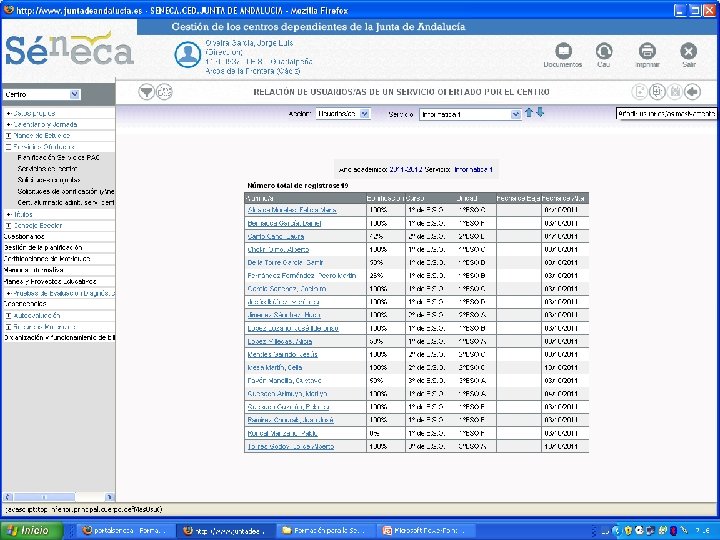Open Cert. alumnado admit. submenu item
This screenshot has height=540, width=720.
(x=66, y=202)
